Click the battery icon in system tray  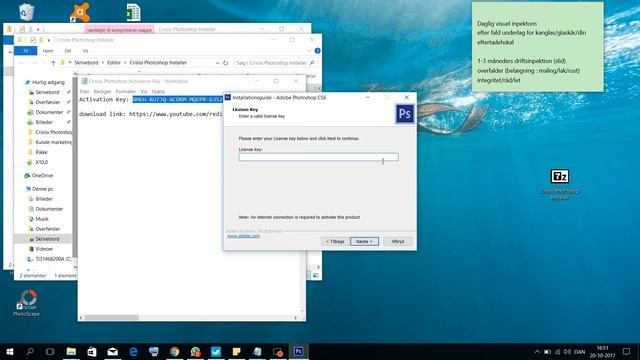pos(547,351)
